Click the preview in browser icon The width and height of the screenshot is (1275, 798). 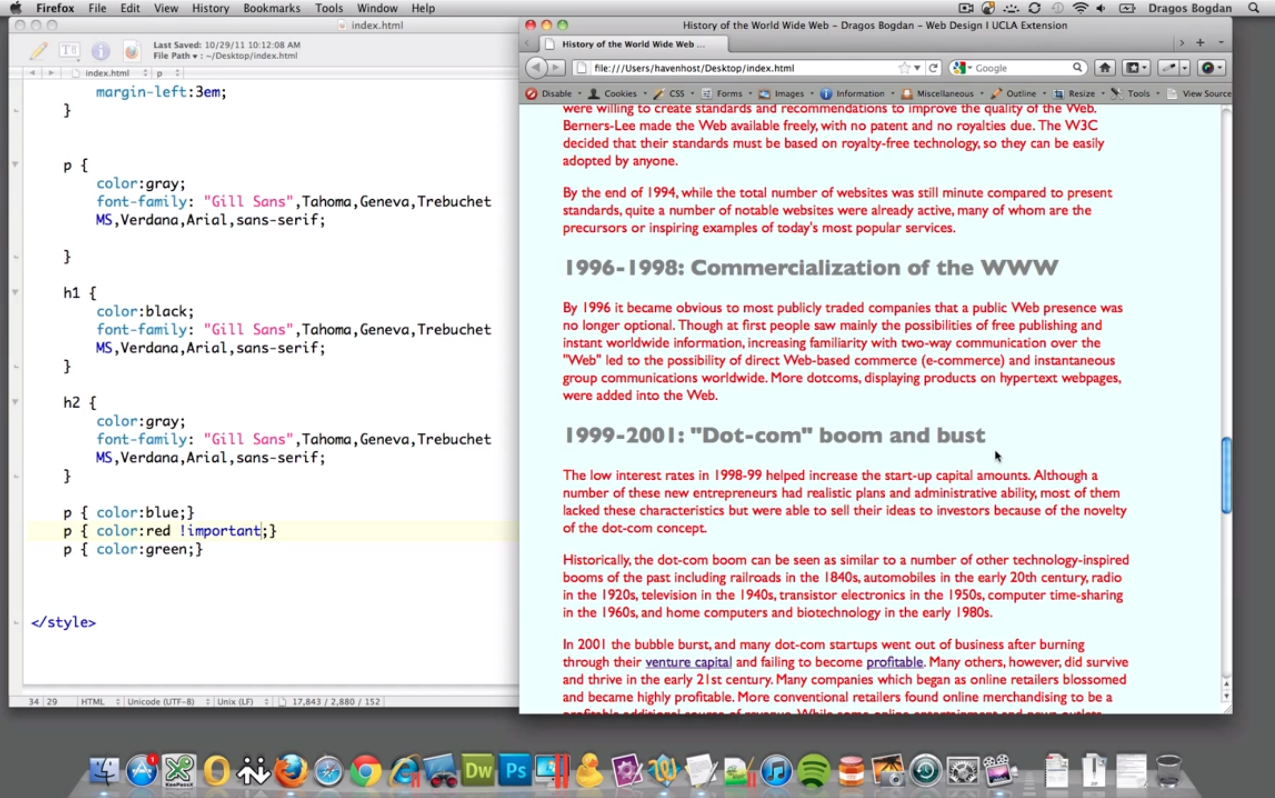[x=132, y=50]
